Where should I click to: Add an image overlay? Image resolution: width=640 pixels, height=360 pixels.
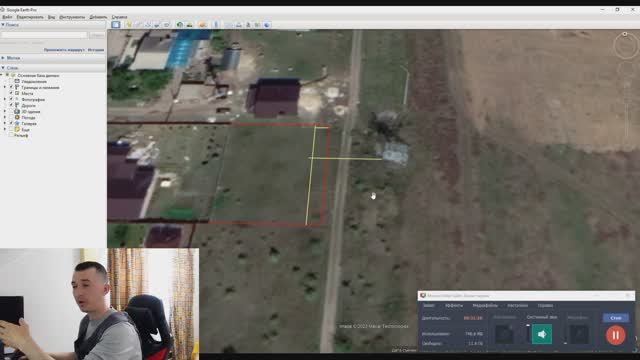tap(157, 25)
